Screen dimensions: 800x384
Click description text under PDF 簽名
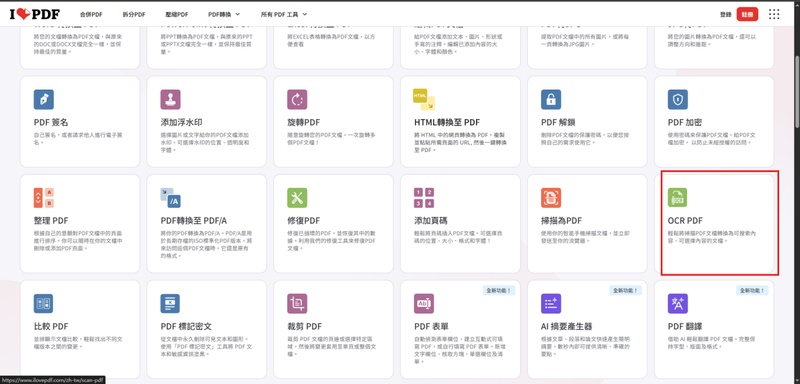[x=78, y=138]
